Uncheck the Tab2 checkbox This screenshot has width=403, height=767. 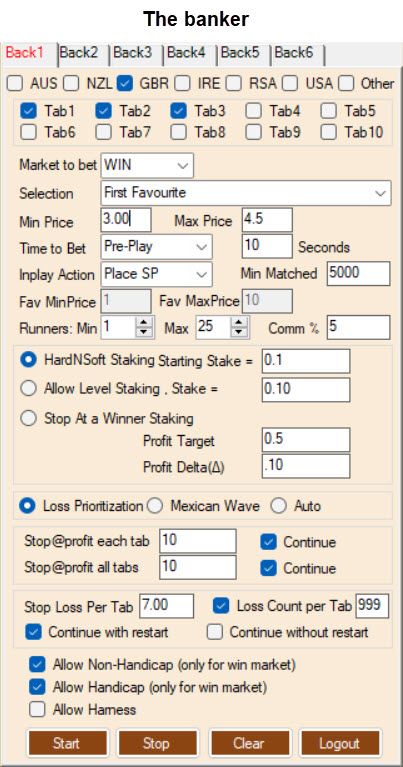pos(104,112)
